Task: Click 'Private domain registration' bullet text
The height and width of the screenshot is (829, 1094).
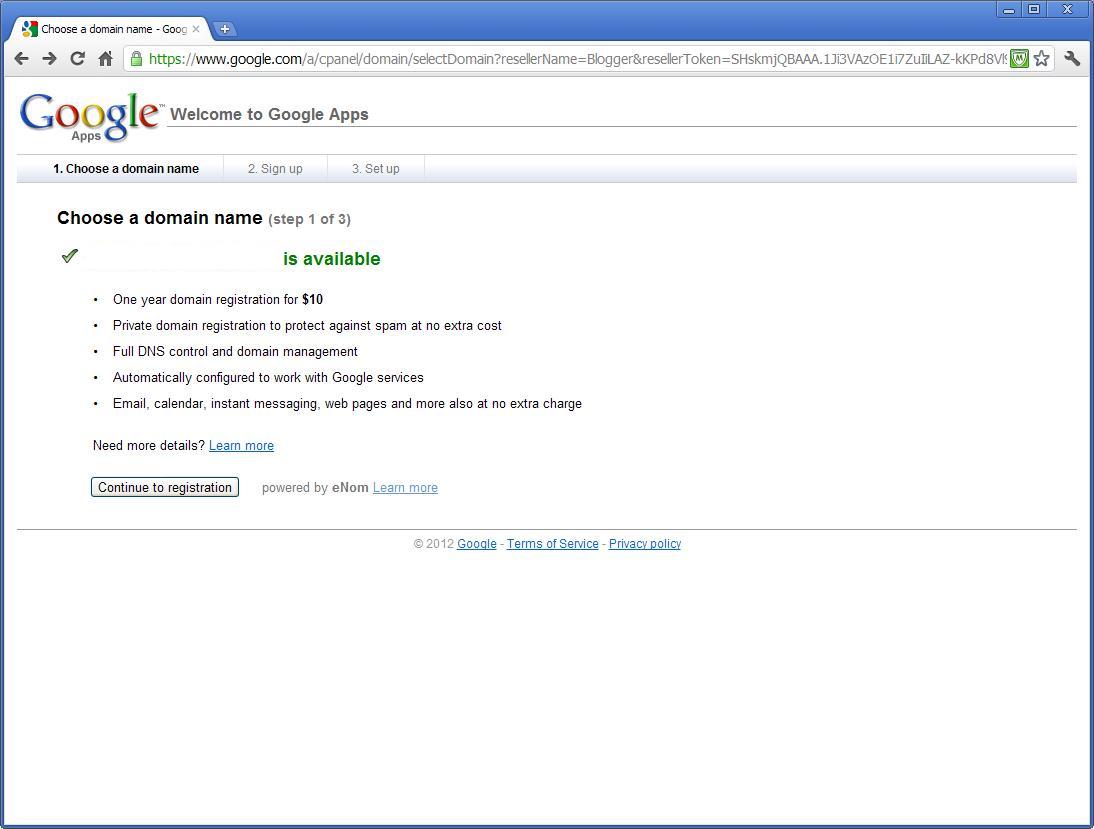Action: point(307,326)
